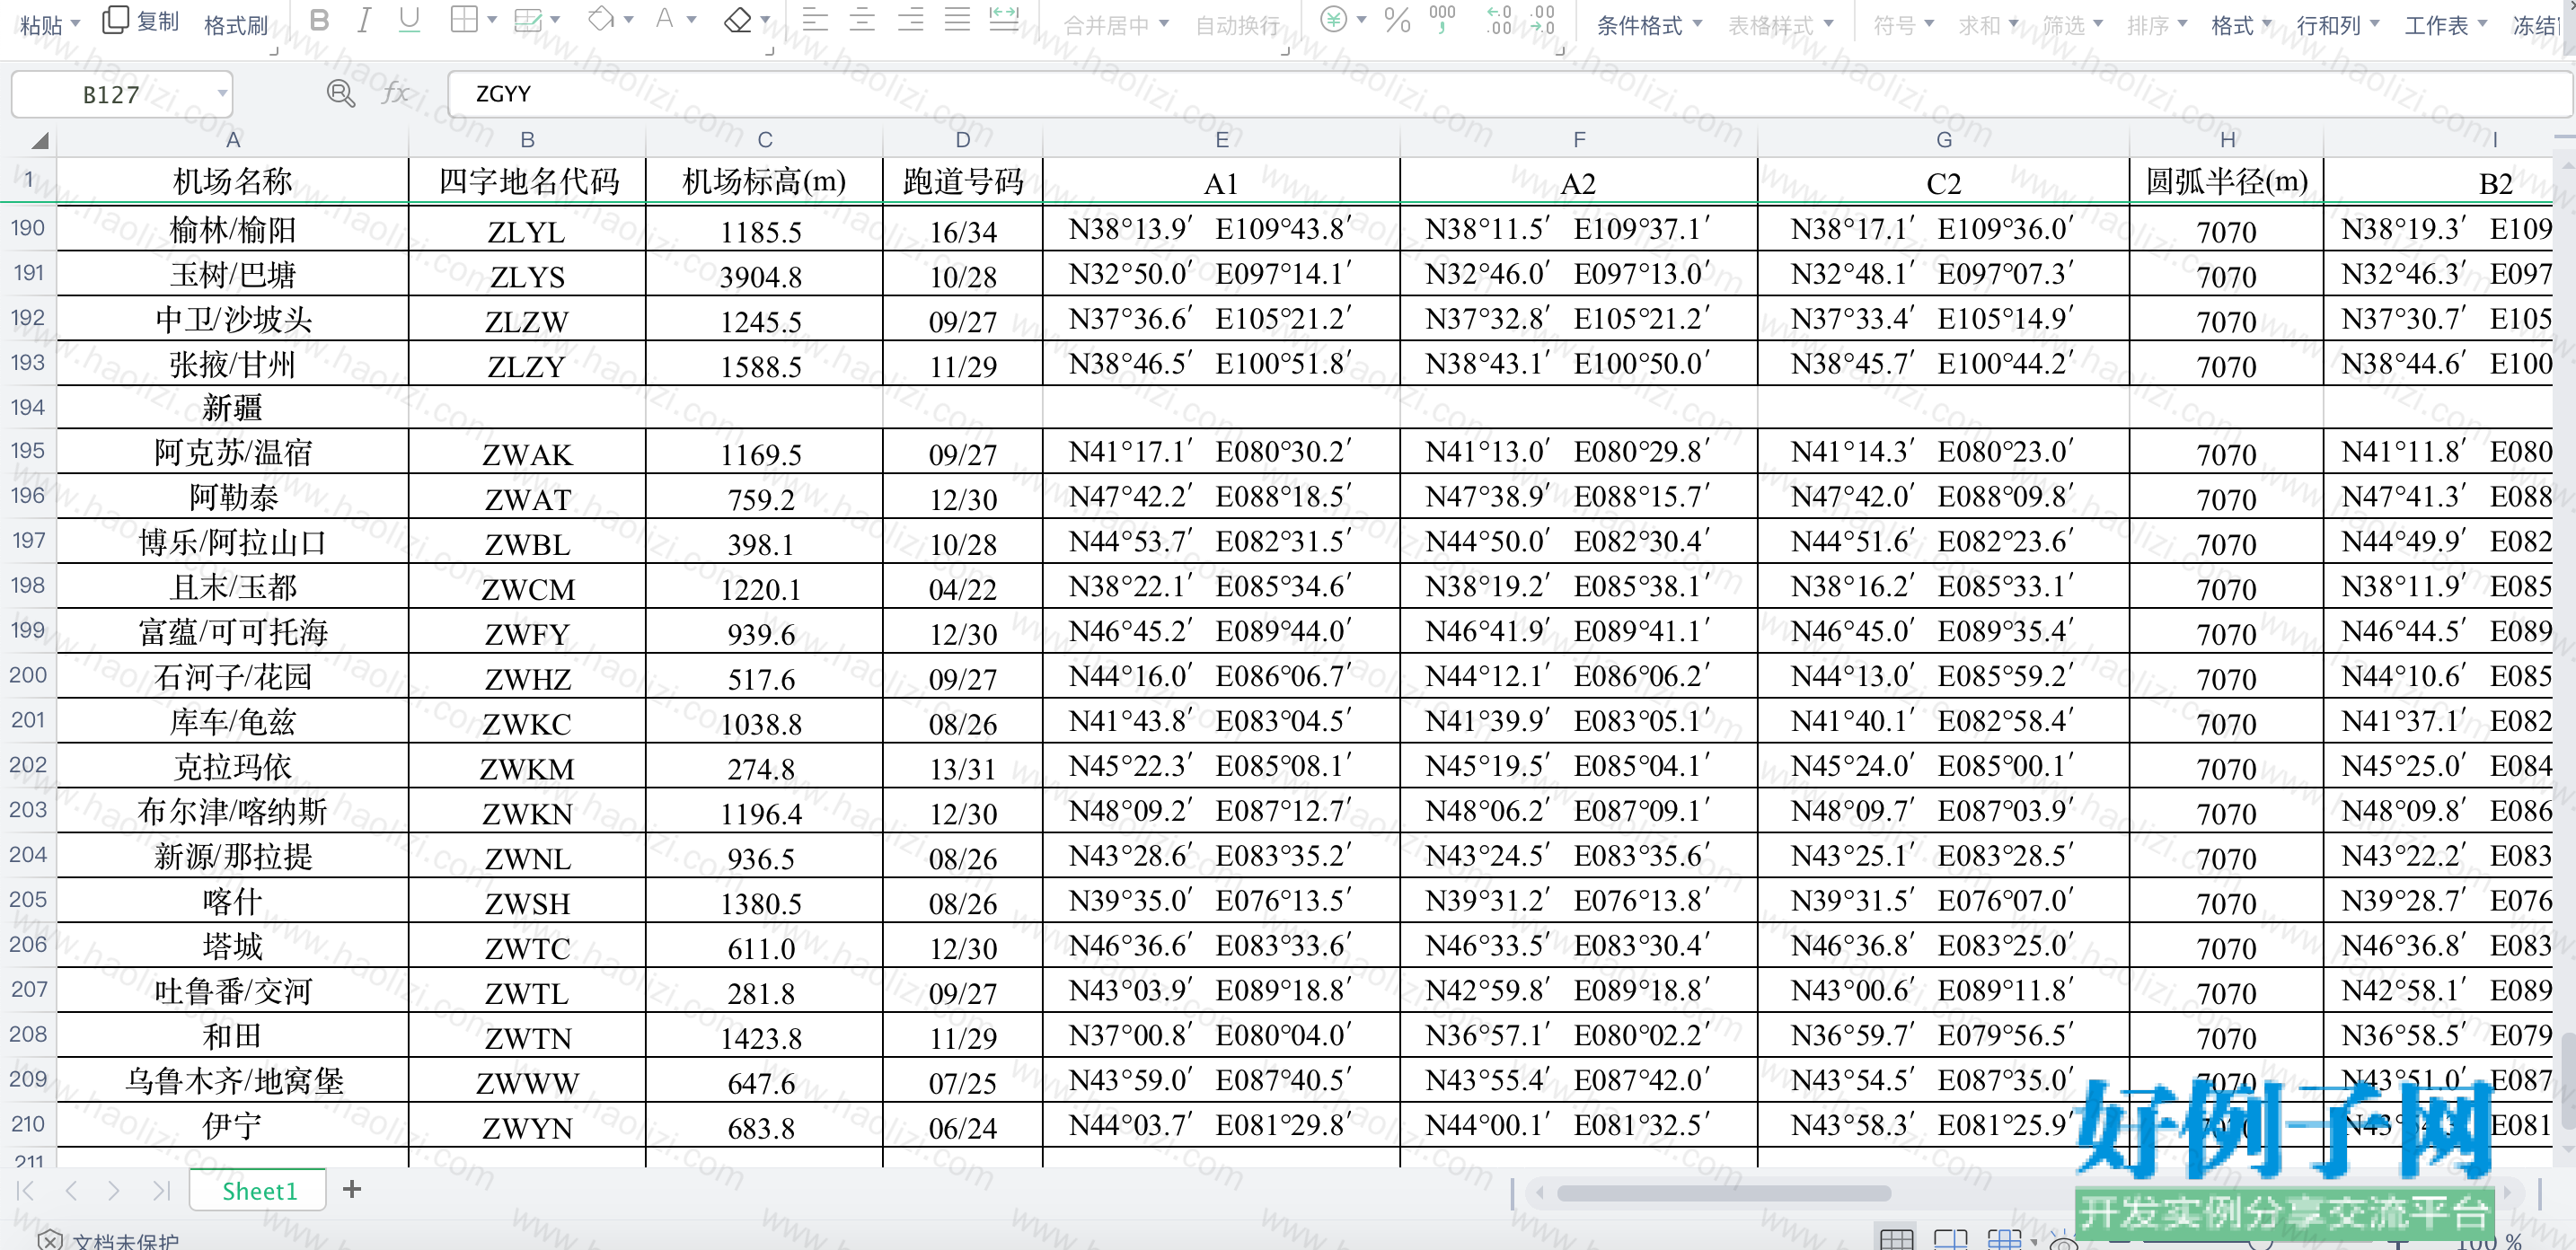This screenshot has width=2576, height=1250.
Task: Expand the font color dropdown arrow
Action: point(691,21)
